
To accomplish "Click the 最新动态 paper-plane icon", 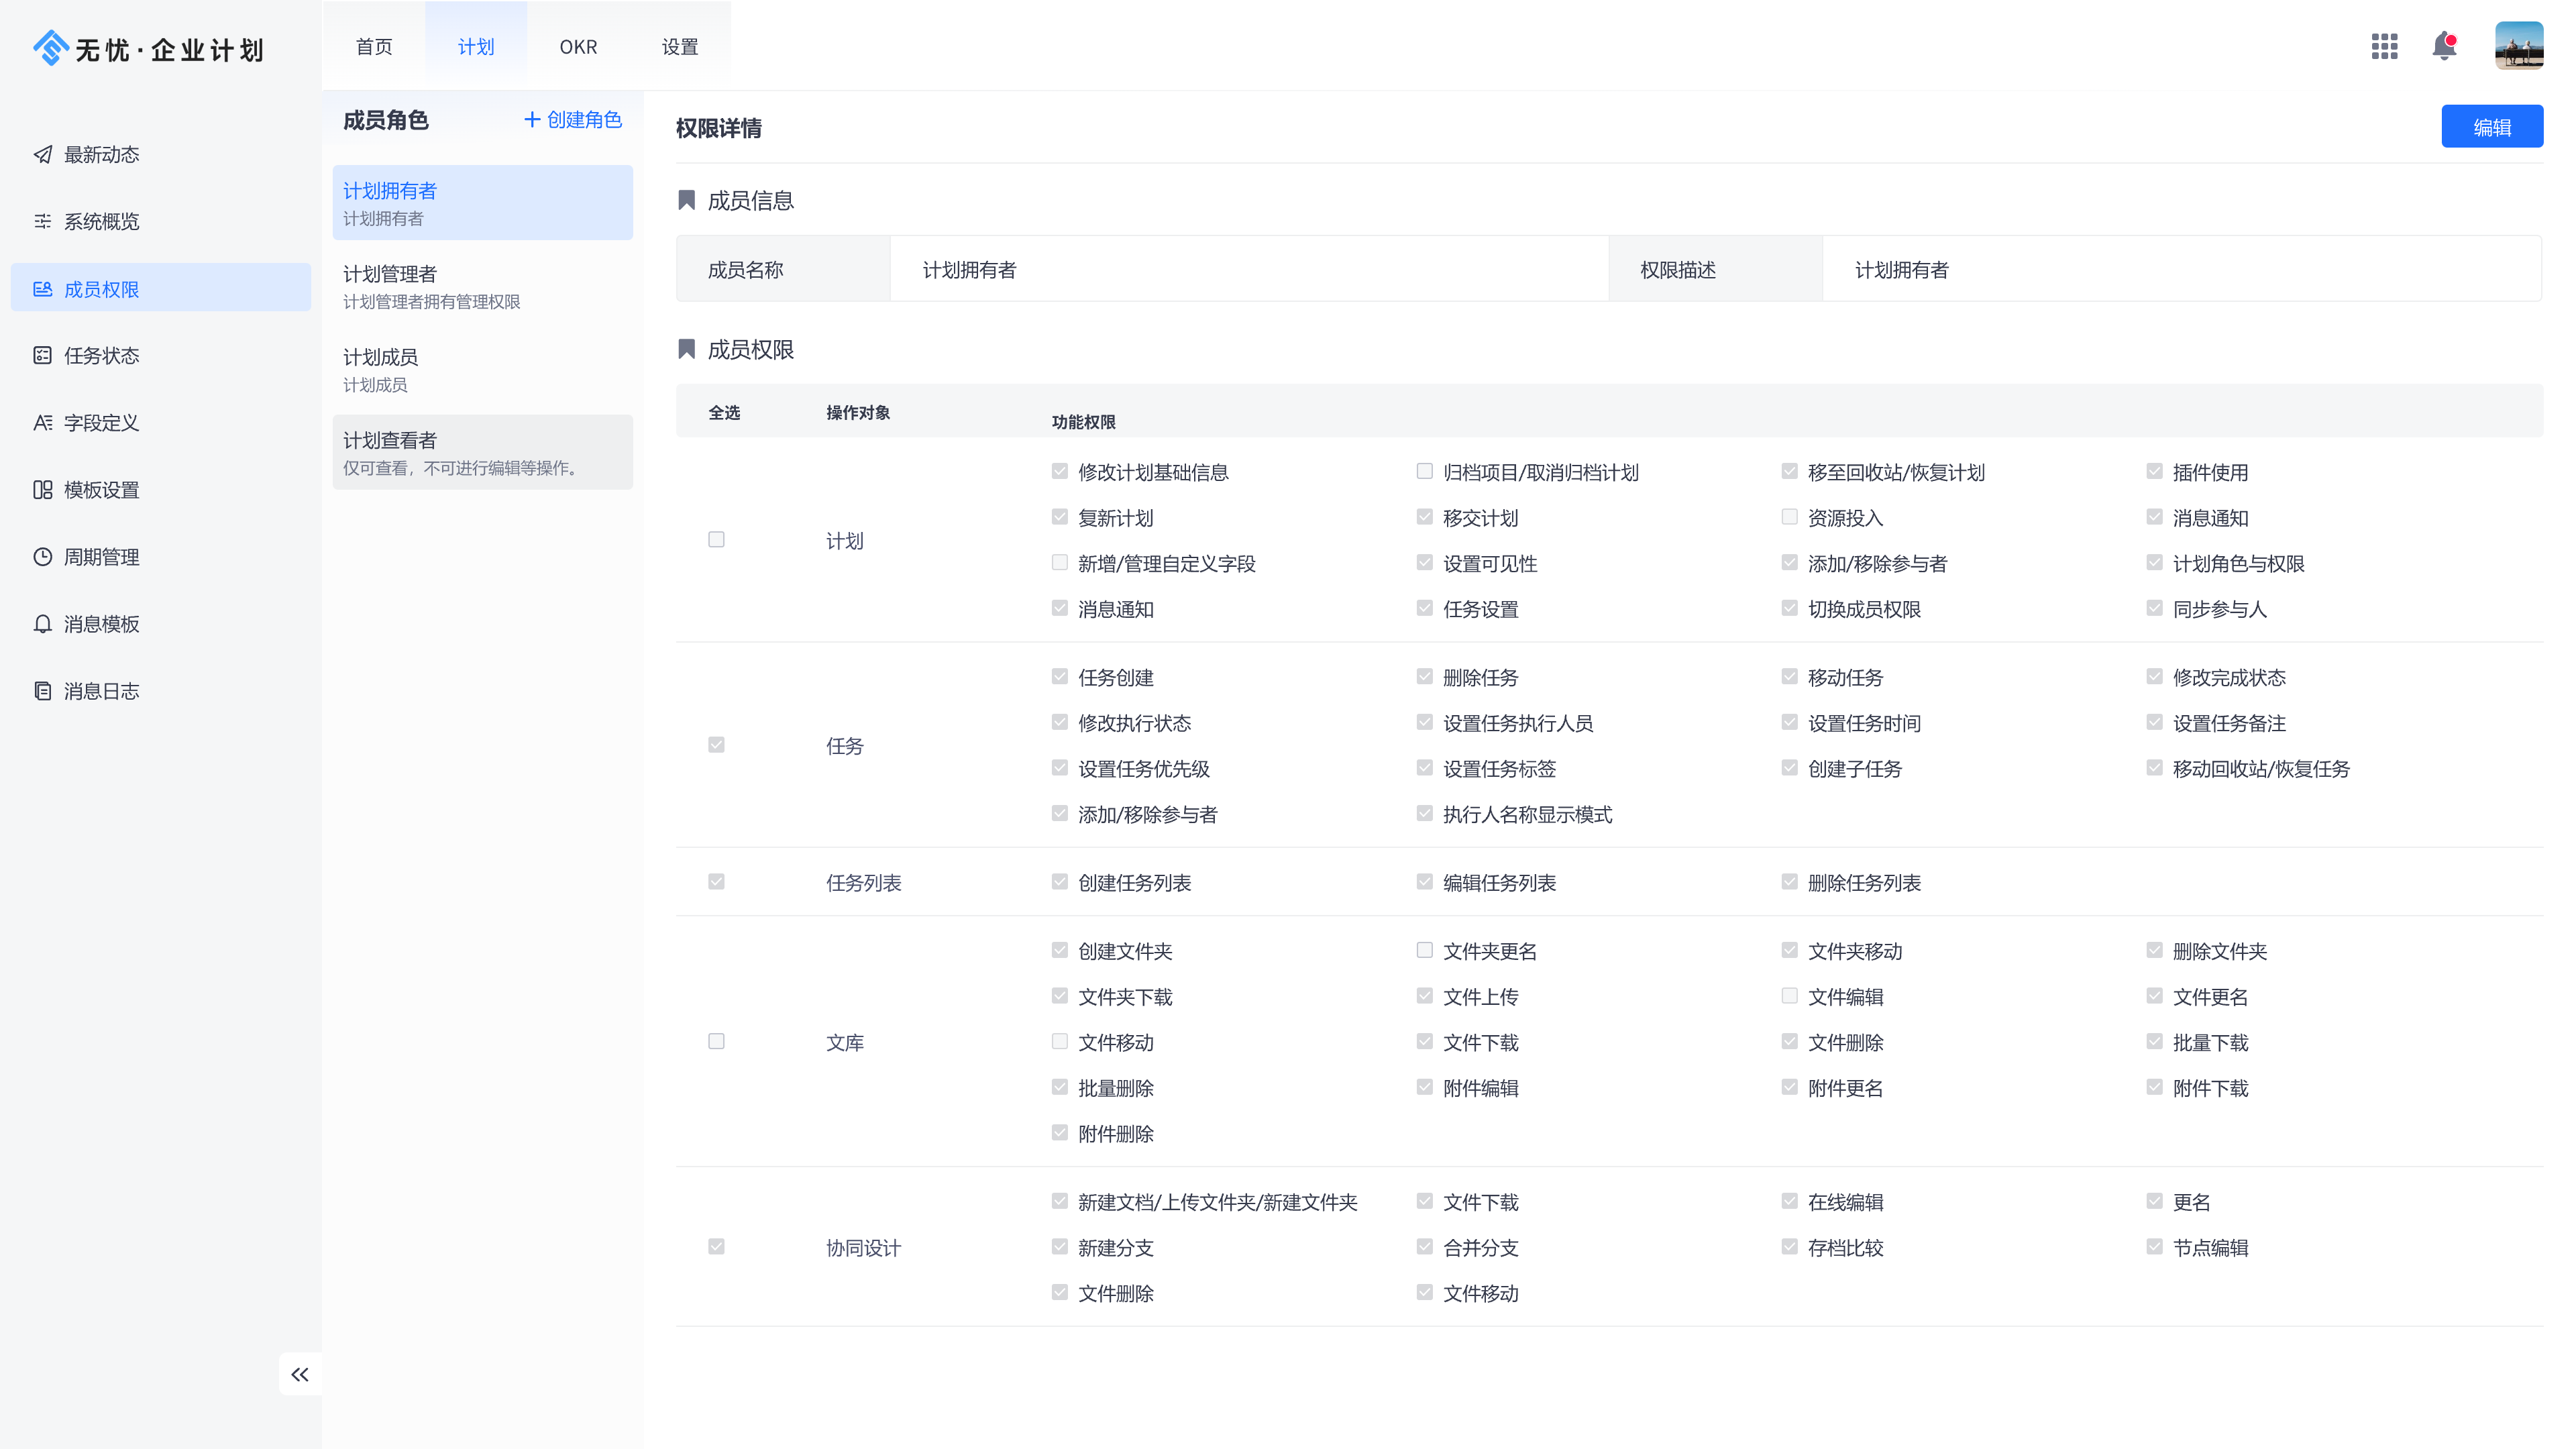I will pyautogui.click(x=43, y=154).
